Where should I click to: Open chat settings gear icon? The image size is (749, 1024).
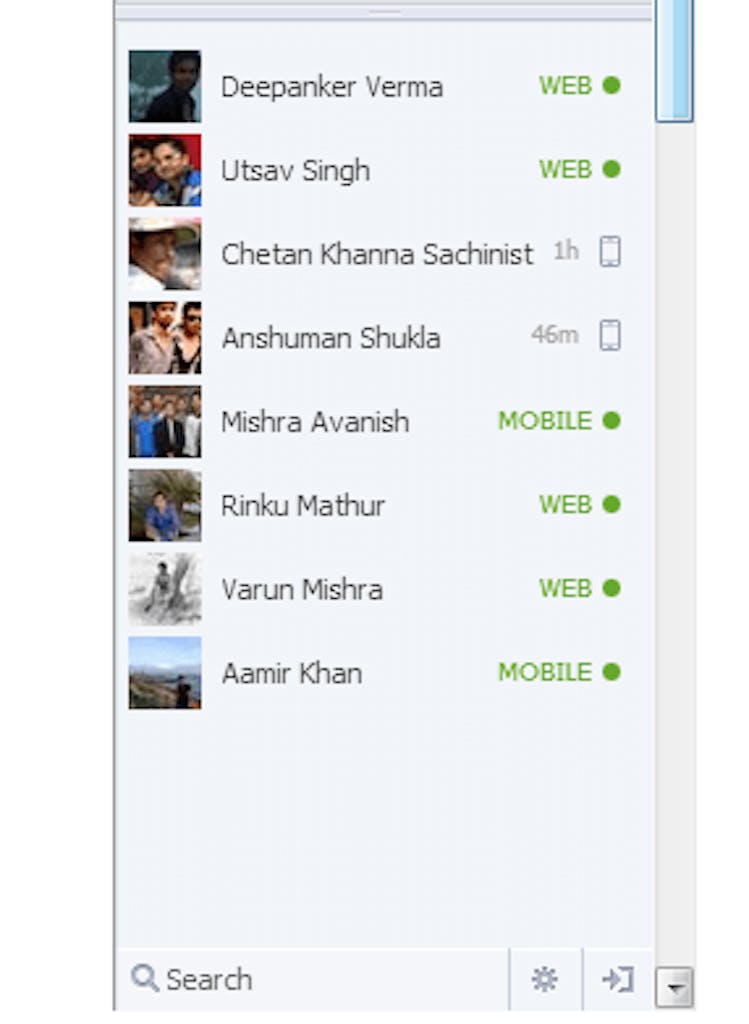pyautogui.click(x=544, y=980)
